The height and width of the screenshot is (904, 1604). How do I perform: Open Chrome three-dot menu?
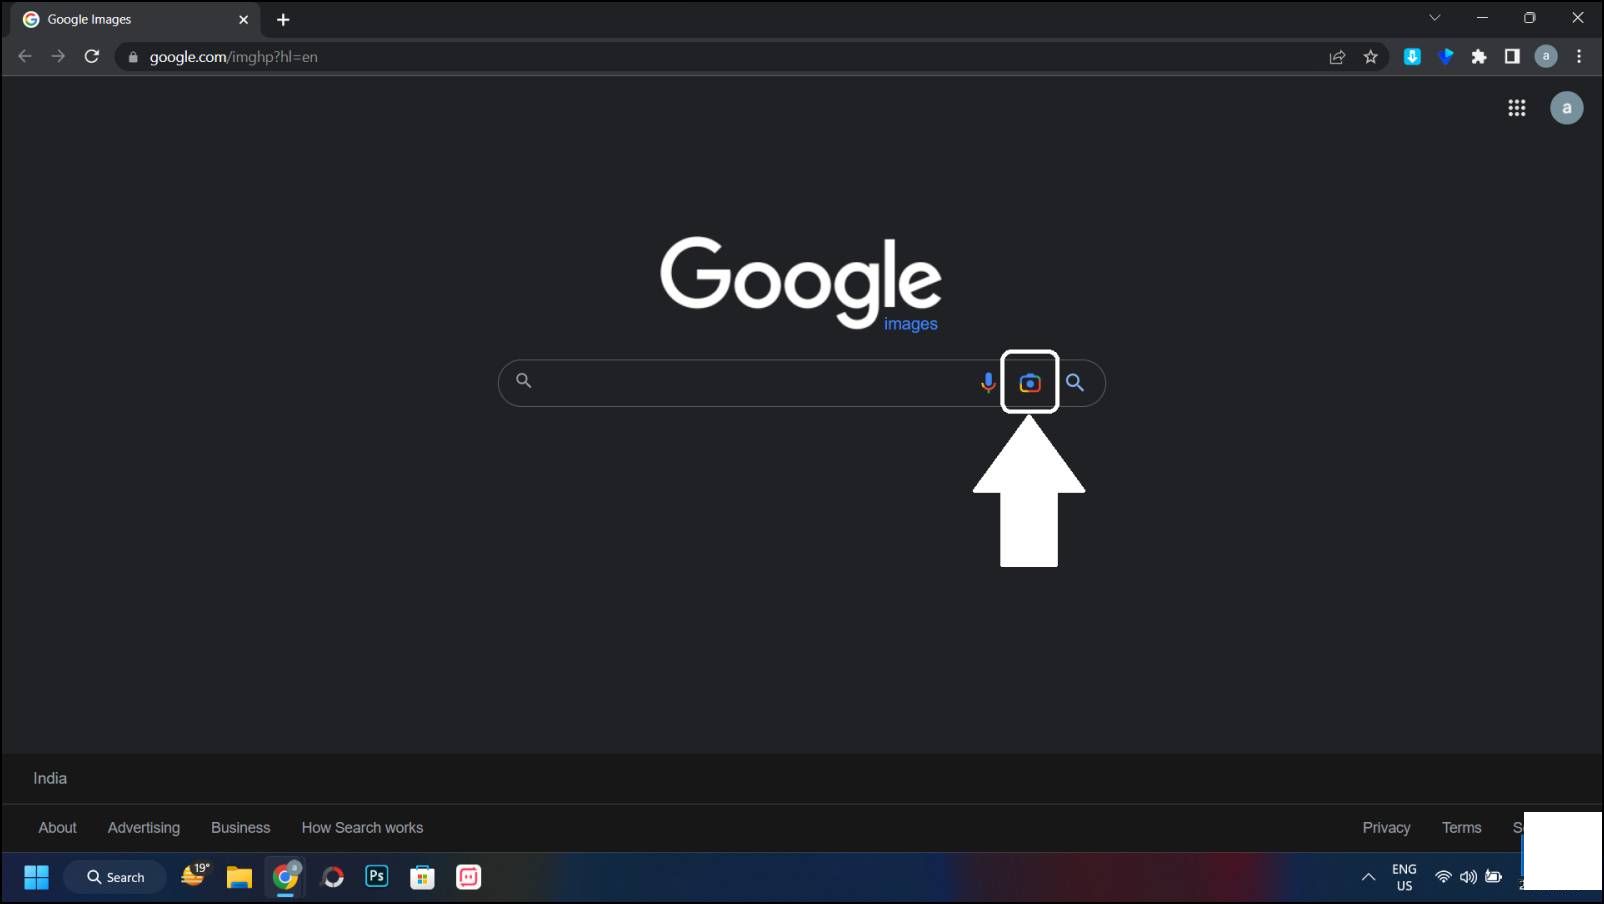pyautogui.click(x=1579, y=57)
